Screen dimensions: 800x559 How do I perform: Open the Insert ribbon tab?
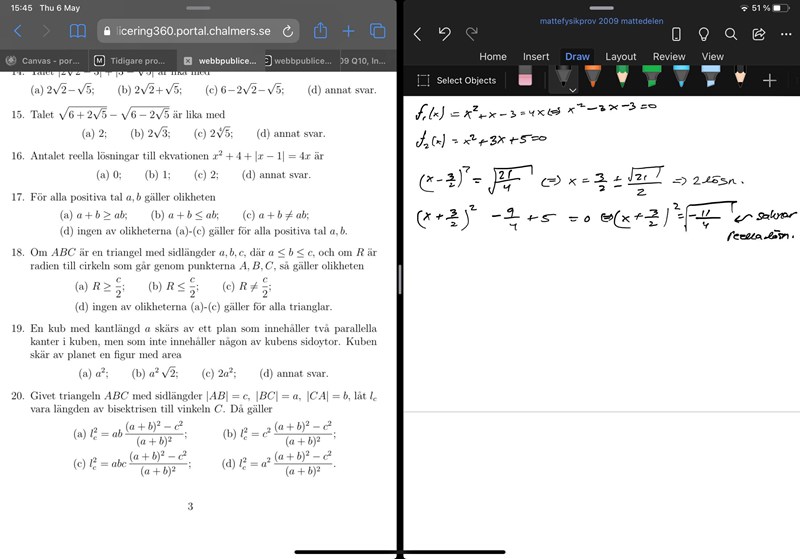click(x=536, y=57)
